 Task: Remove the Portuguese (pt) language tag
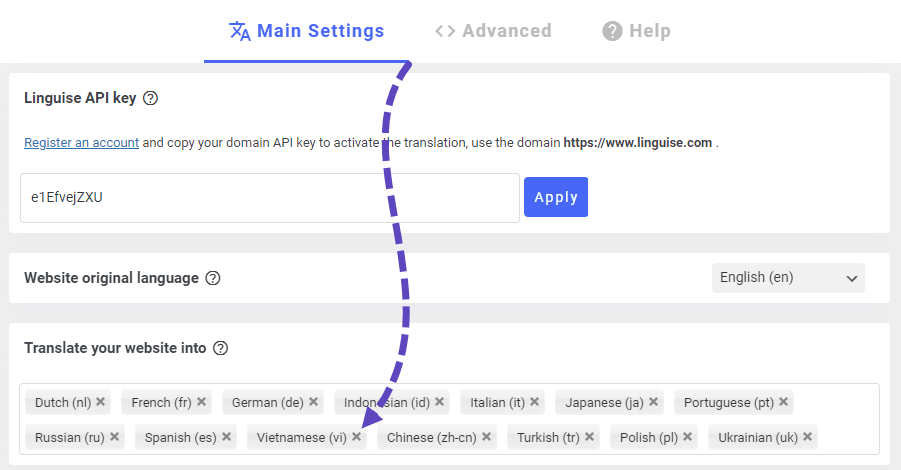coord(783,402)
